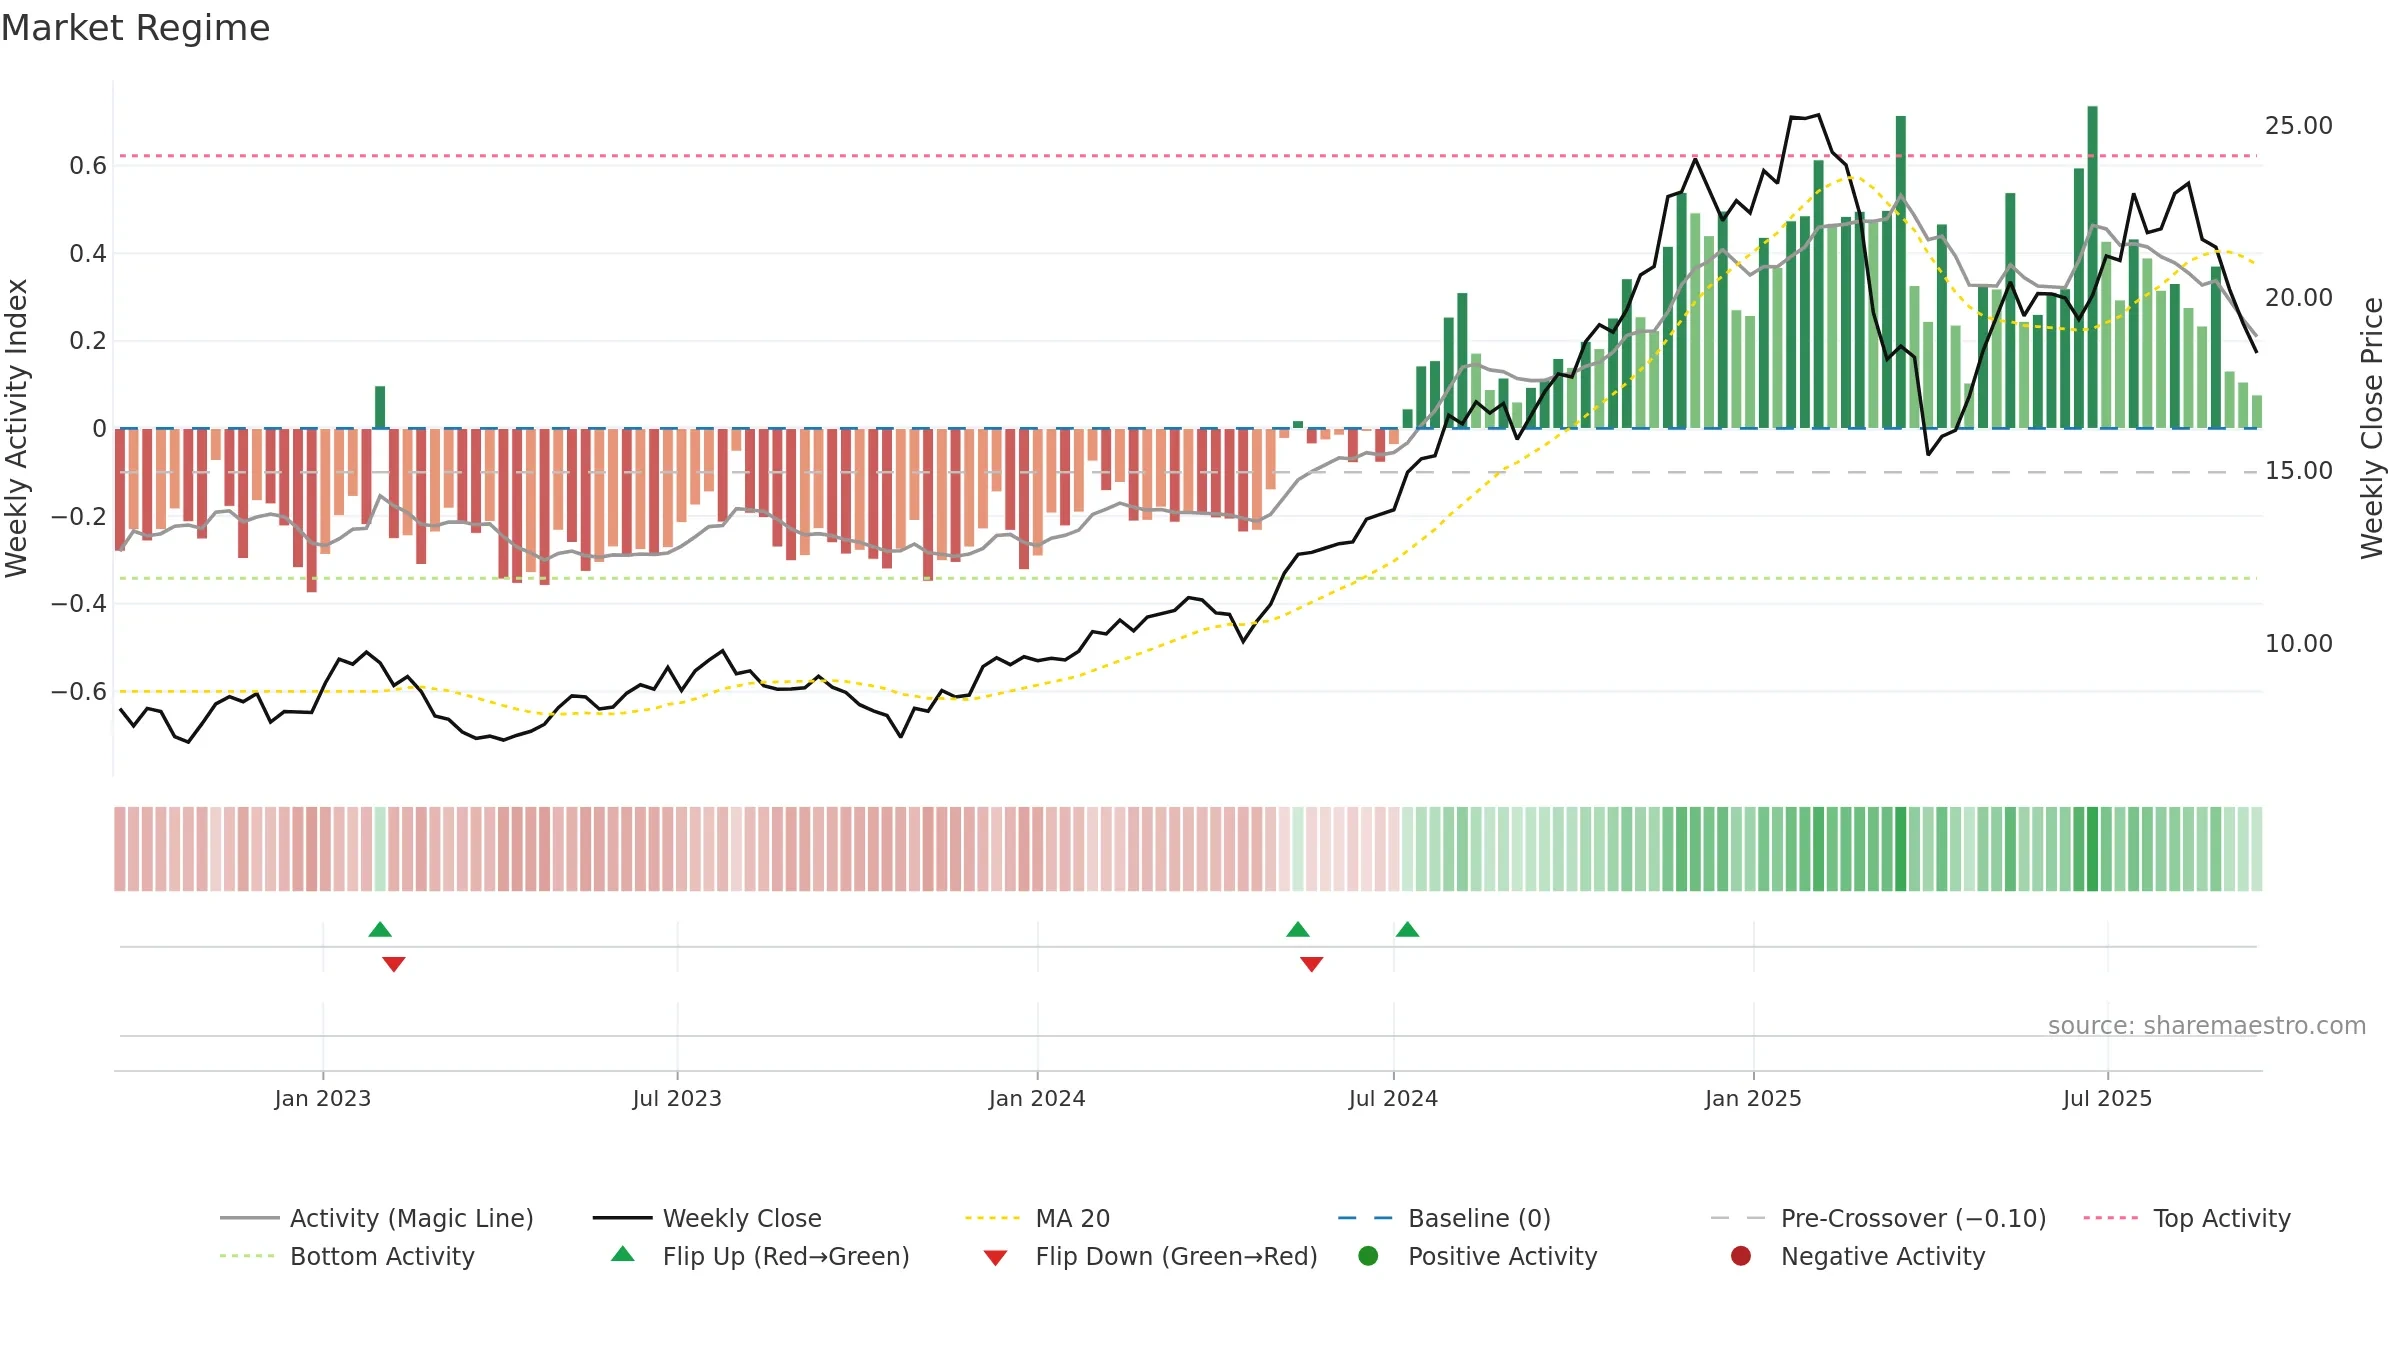This screenshot has height=1350, width=2400.
Task: Toggle Top Activity legend entry
Action: [x=2187, y=1218]
